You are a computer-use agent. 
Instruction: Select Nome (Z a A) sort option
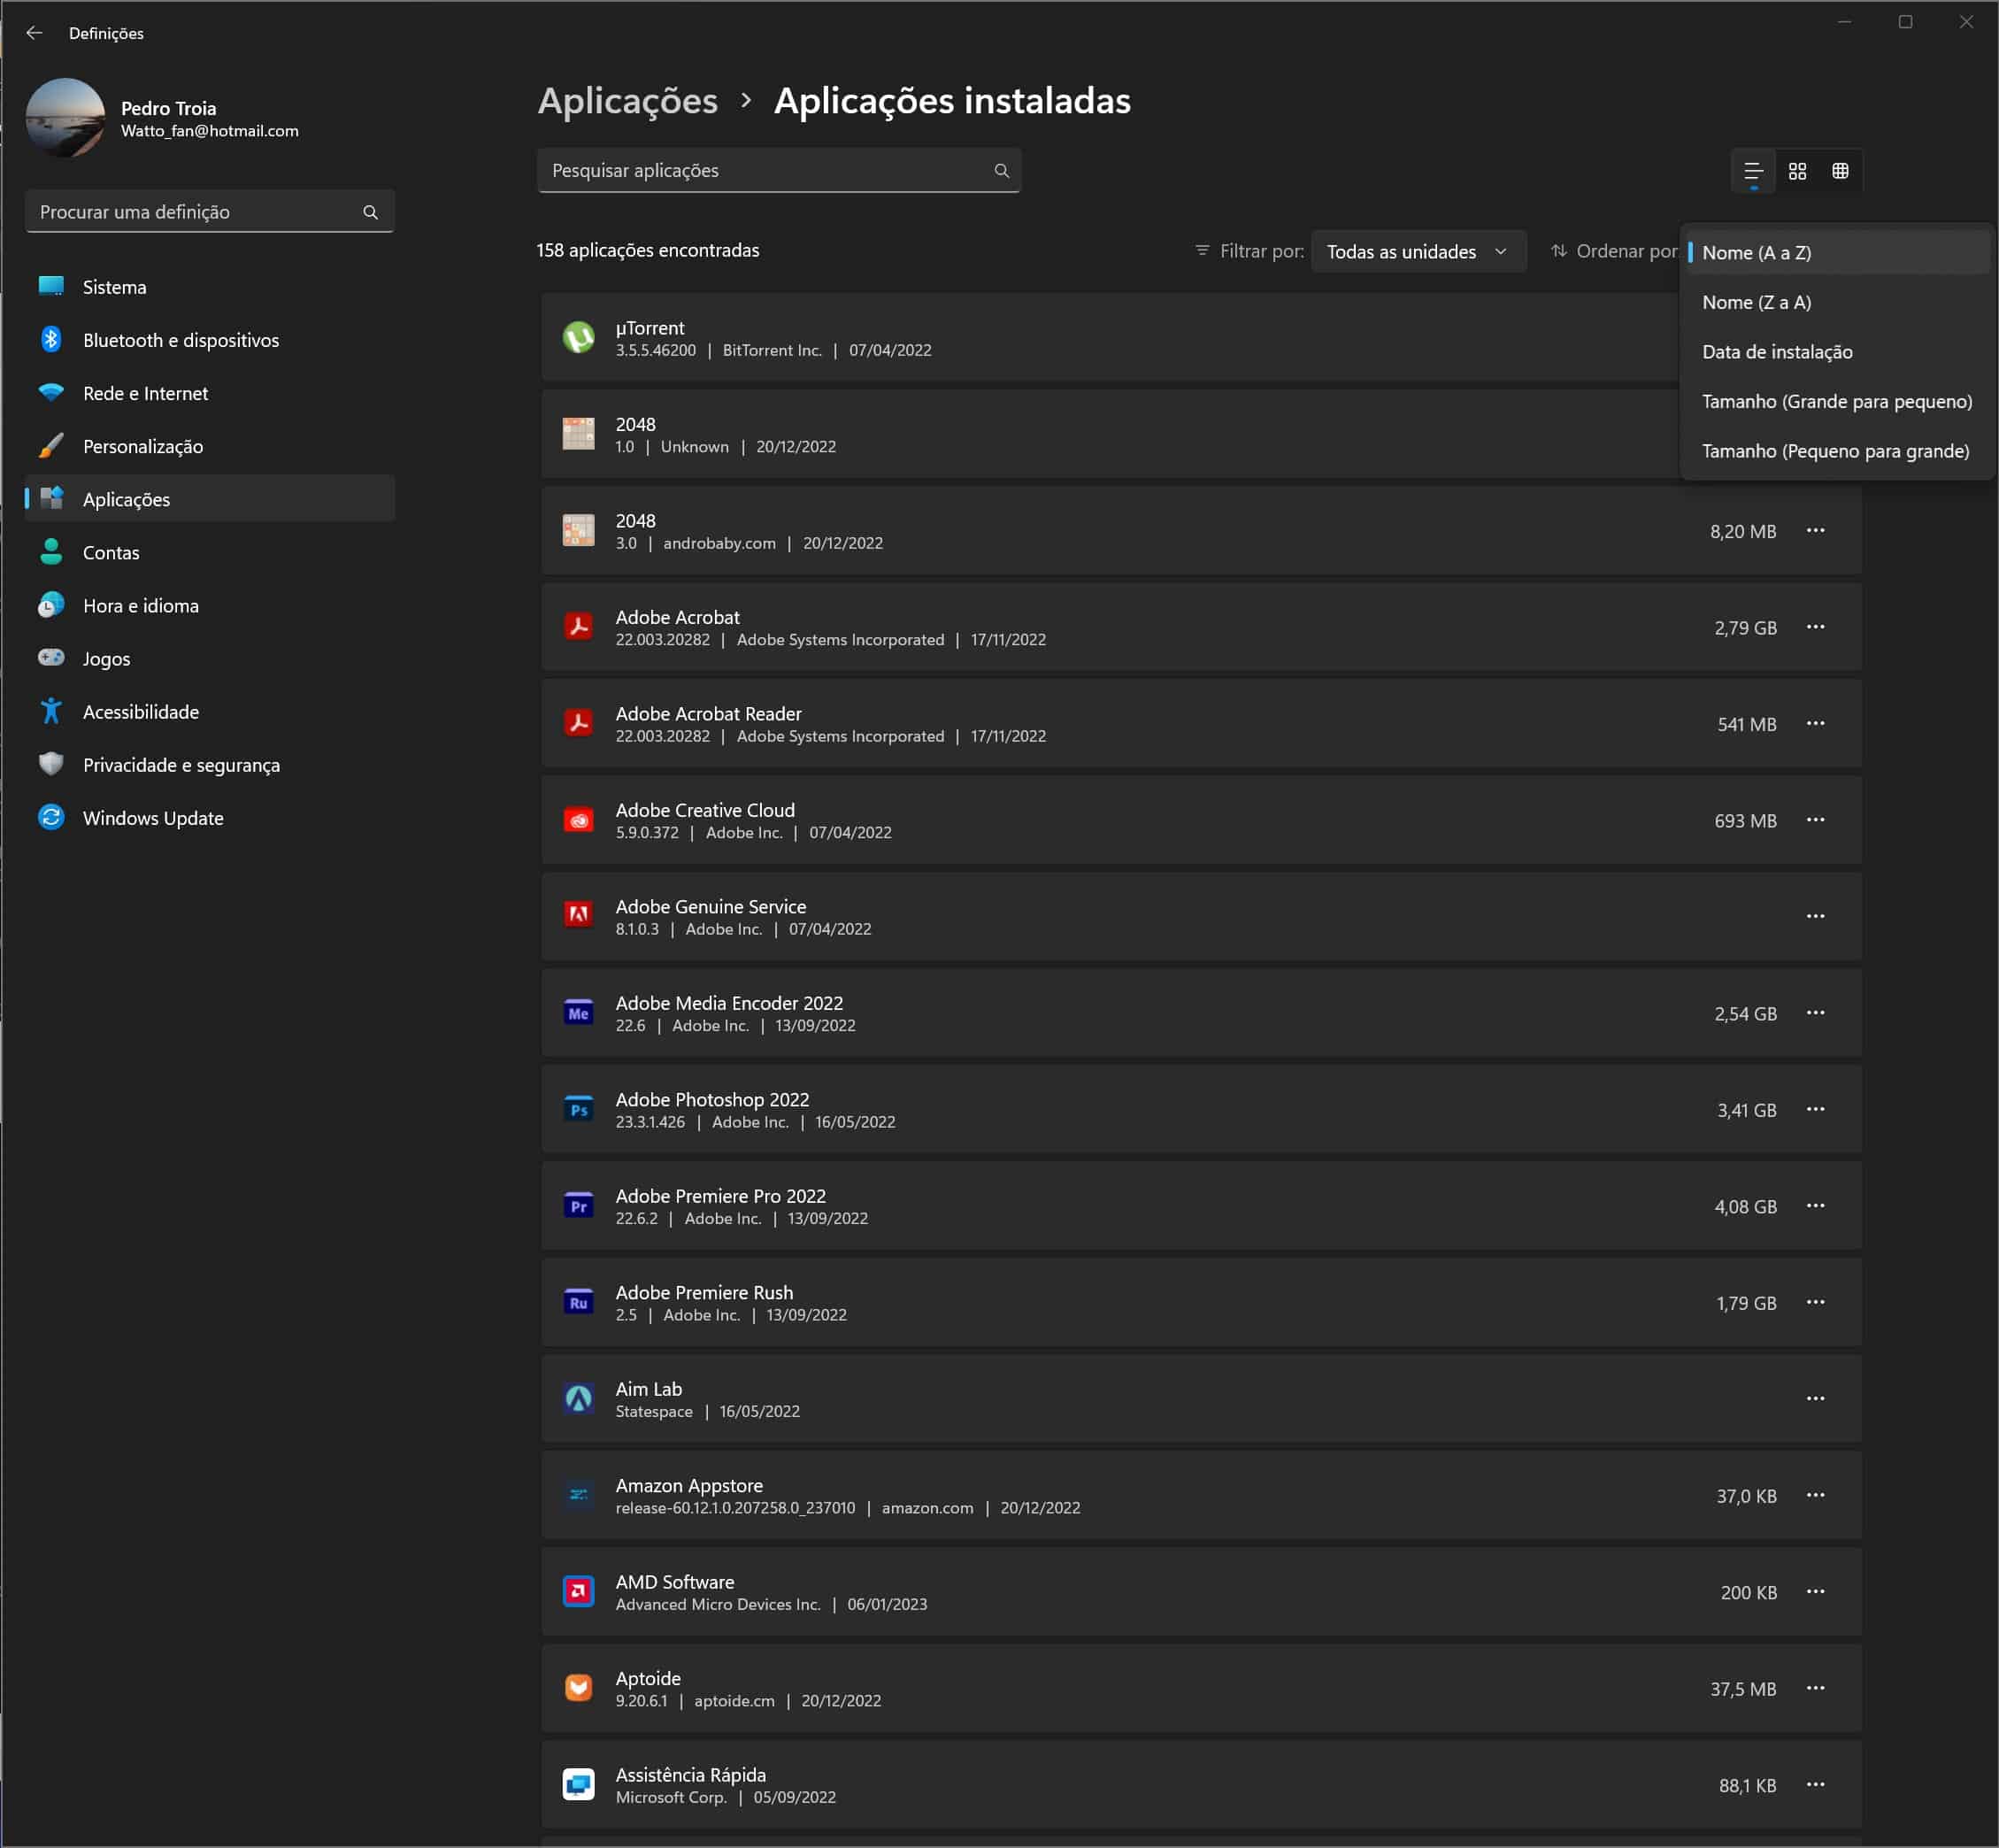click(x=1756, y=302)
